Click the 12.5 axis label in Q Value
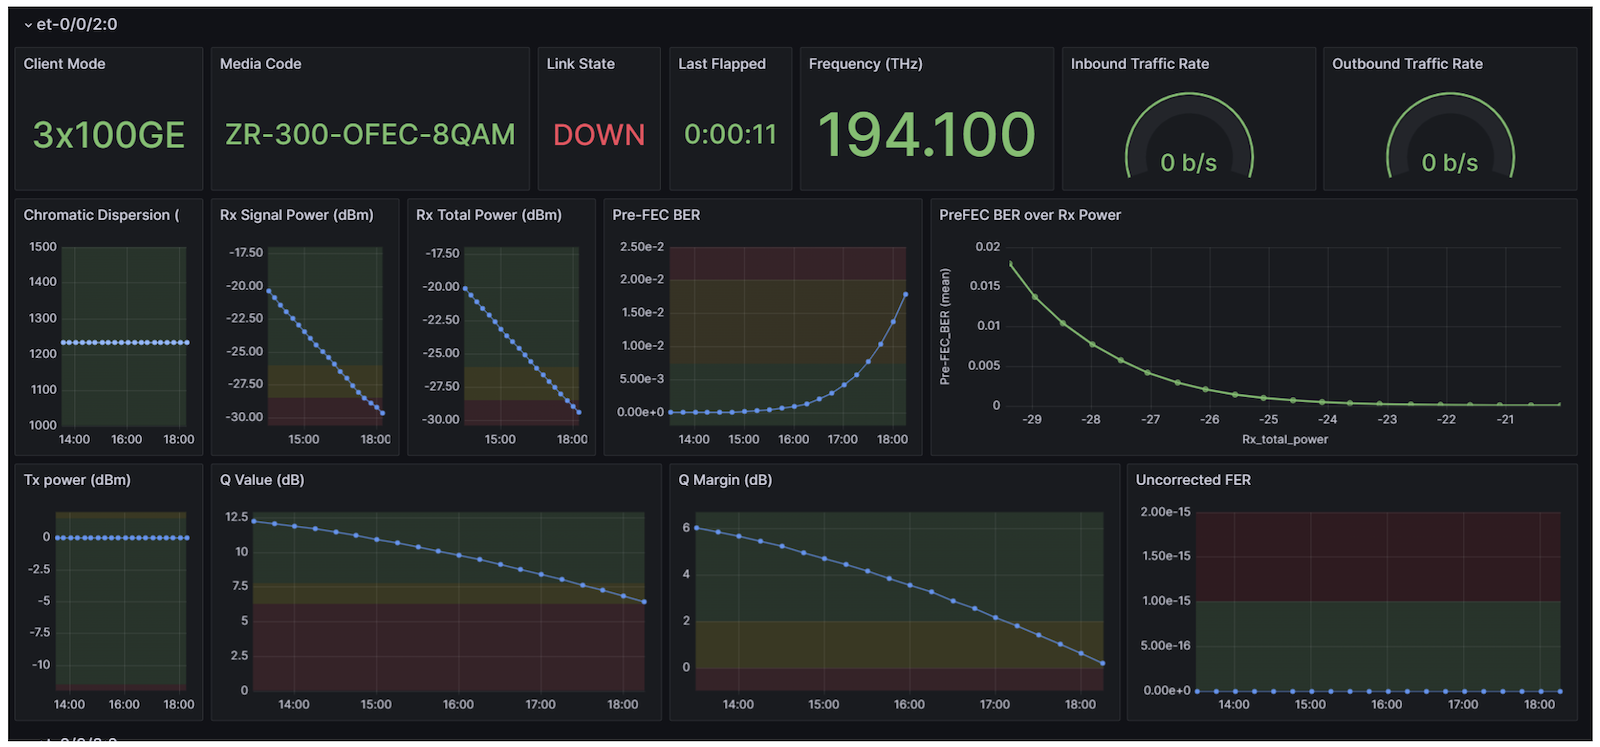Image resolution: width=1600 pixels, height=747 pixels. coord(237,517)
